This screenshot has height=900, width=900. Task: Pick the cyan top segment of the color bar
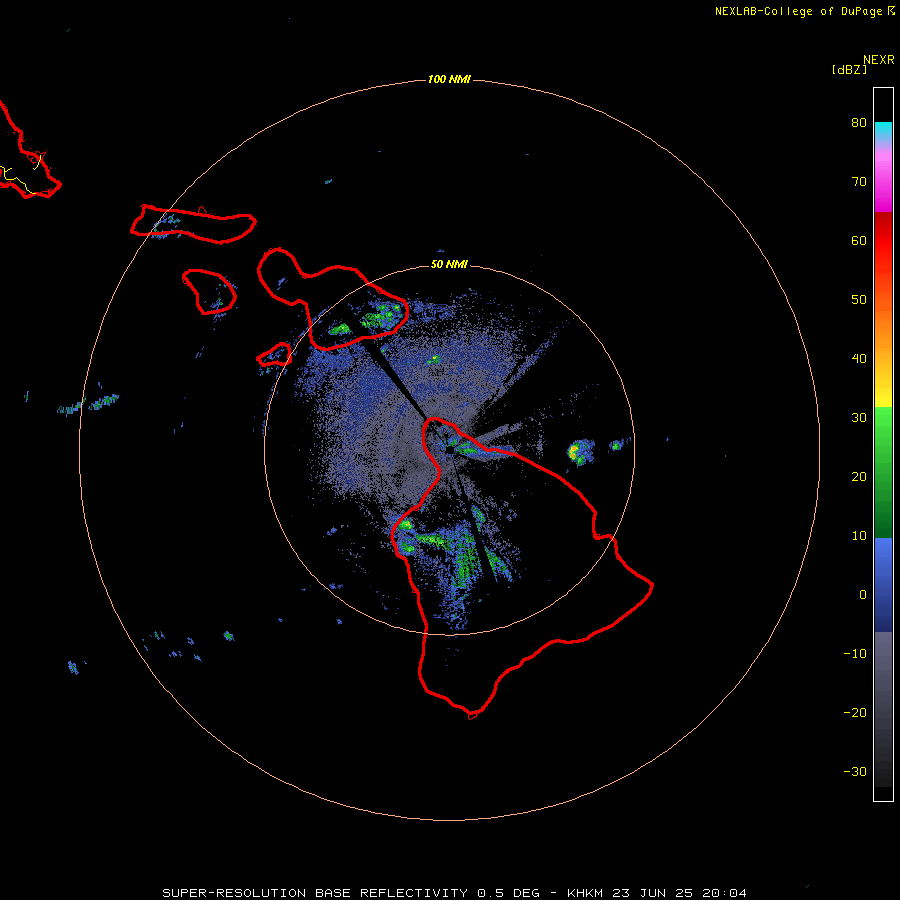click(x=883, y=132)
